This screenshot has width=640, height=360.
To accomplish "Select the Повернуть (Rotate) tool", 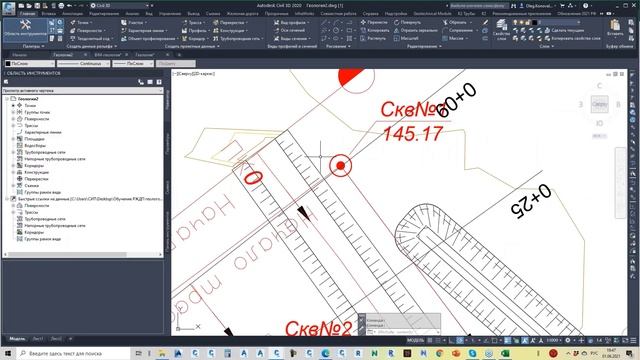I will [407, 22].
